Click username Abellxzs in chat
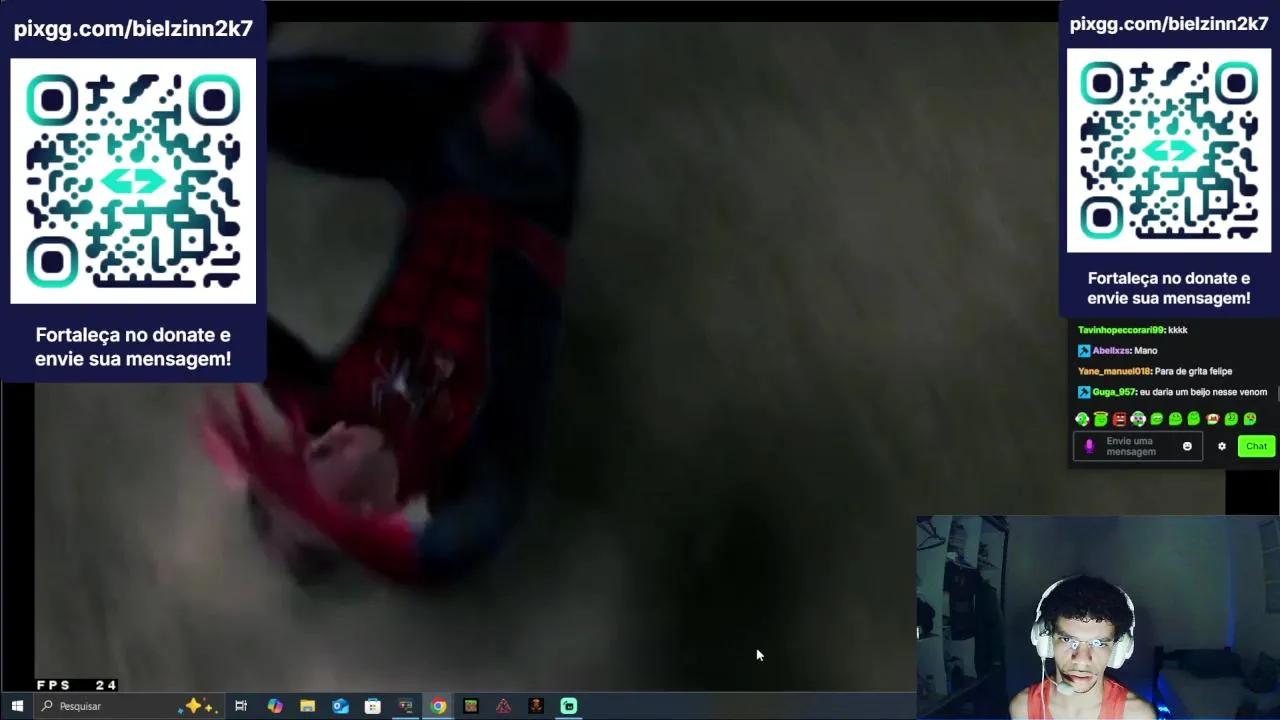This screenshot has height=720, width=1280. pyautogui.click(x=1111, y=351)
